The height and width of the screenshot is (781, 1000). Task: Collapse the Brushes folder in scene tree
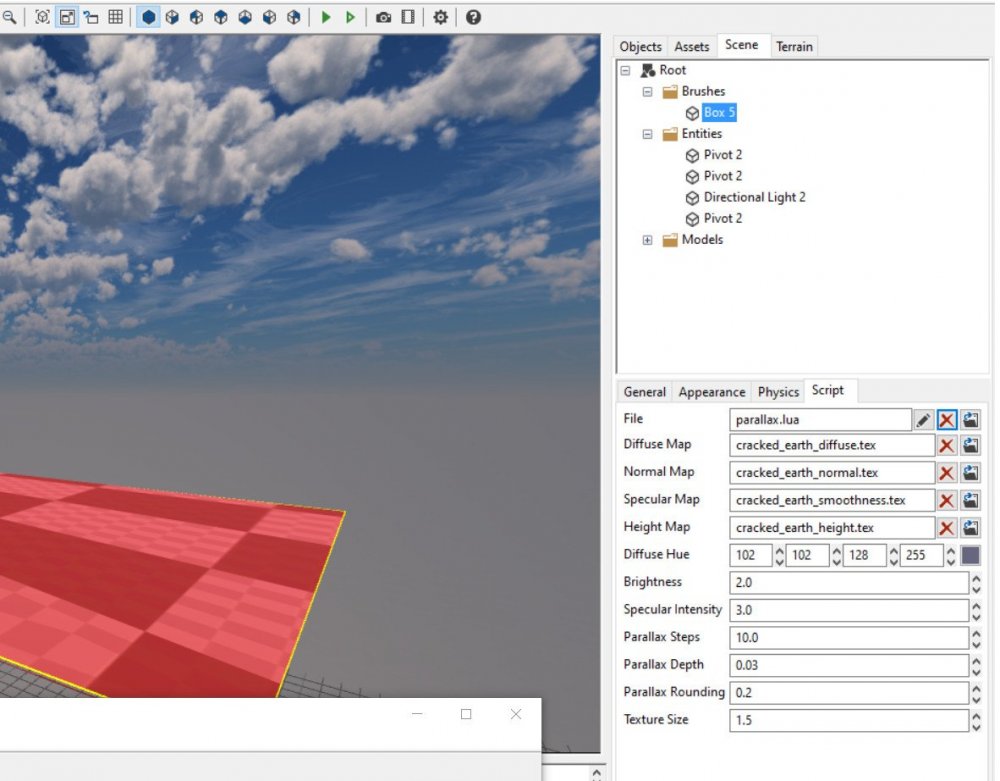647,92
